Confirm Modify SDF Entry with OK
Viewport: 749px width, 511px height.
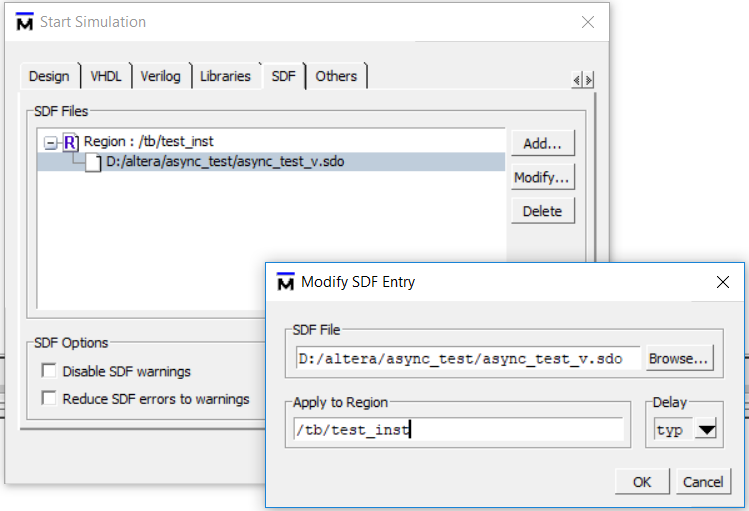coord(642,482)
